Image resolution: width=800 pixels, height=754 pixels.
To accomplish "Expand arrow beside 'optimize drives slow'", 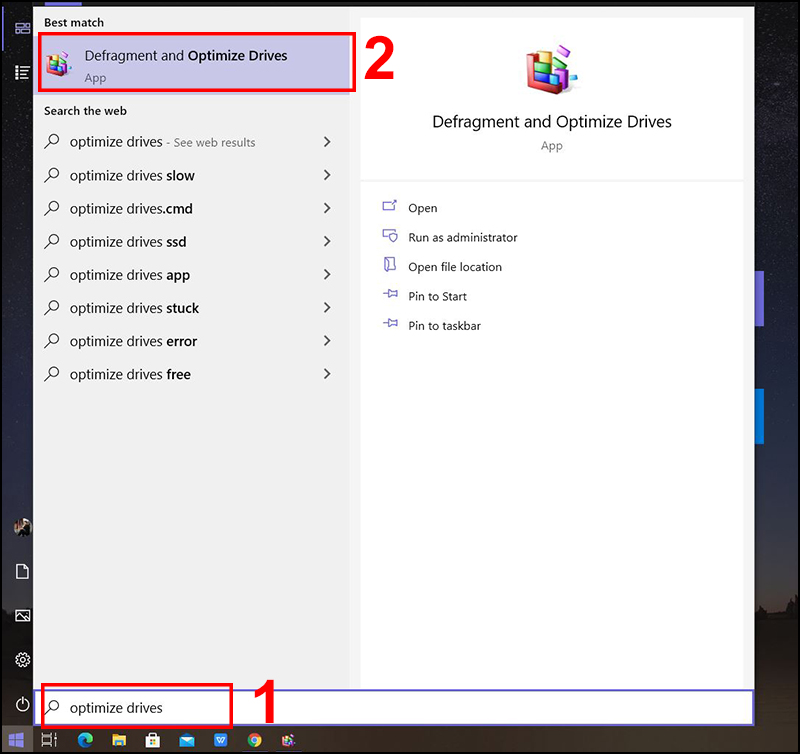I will tap(327, 175).
